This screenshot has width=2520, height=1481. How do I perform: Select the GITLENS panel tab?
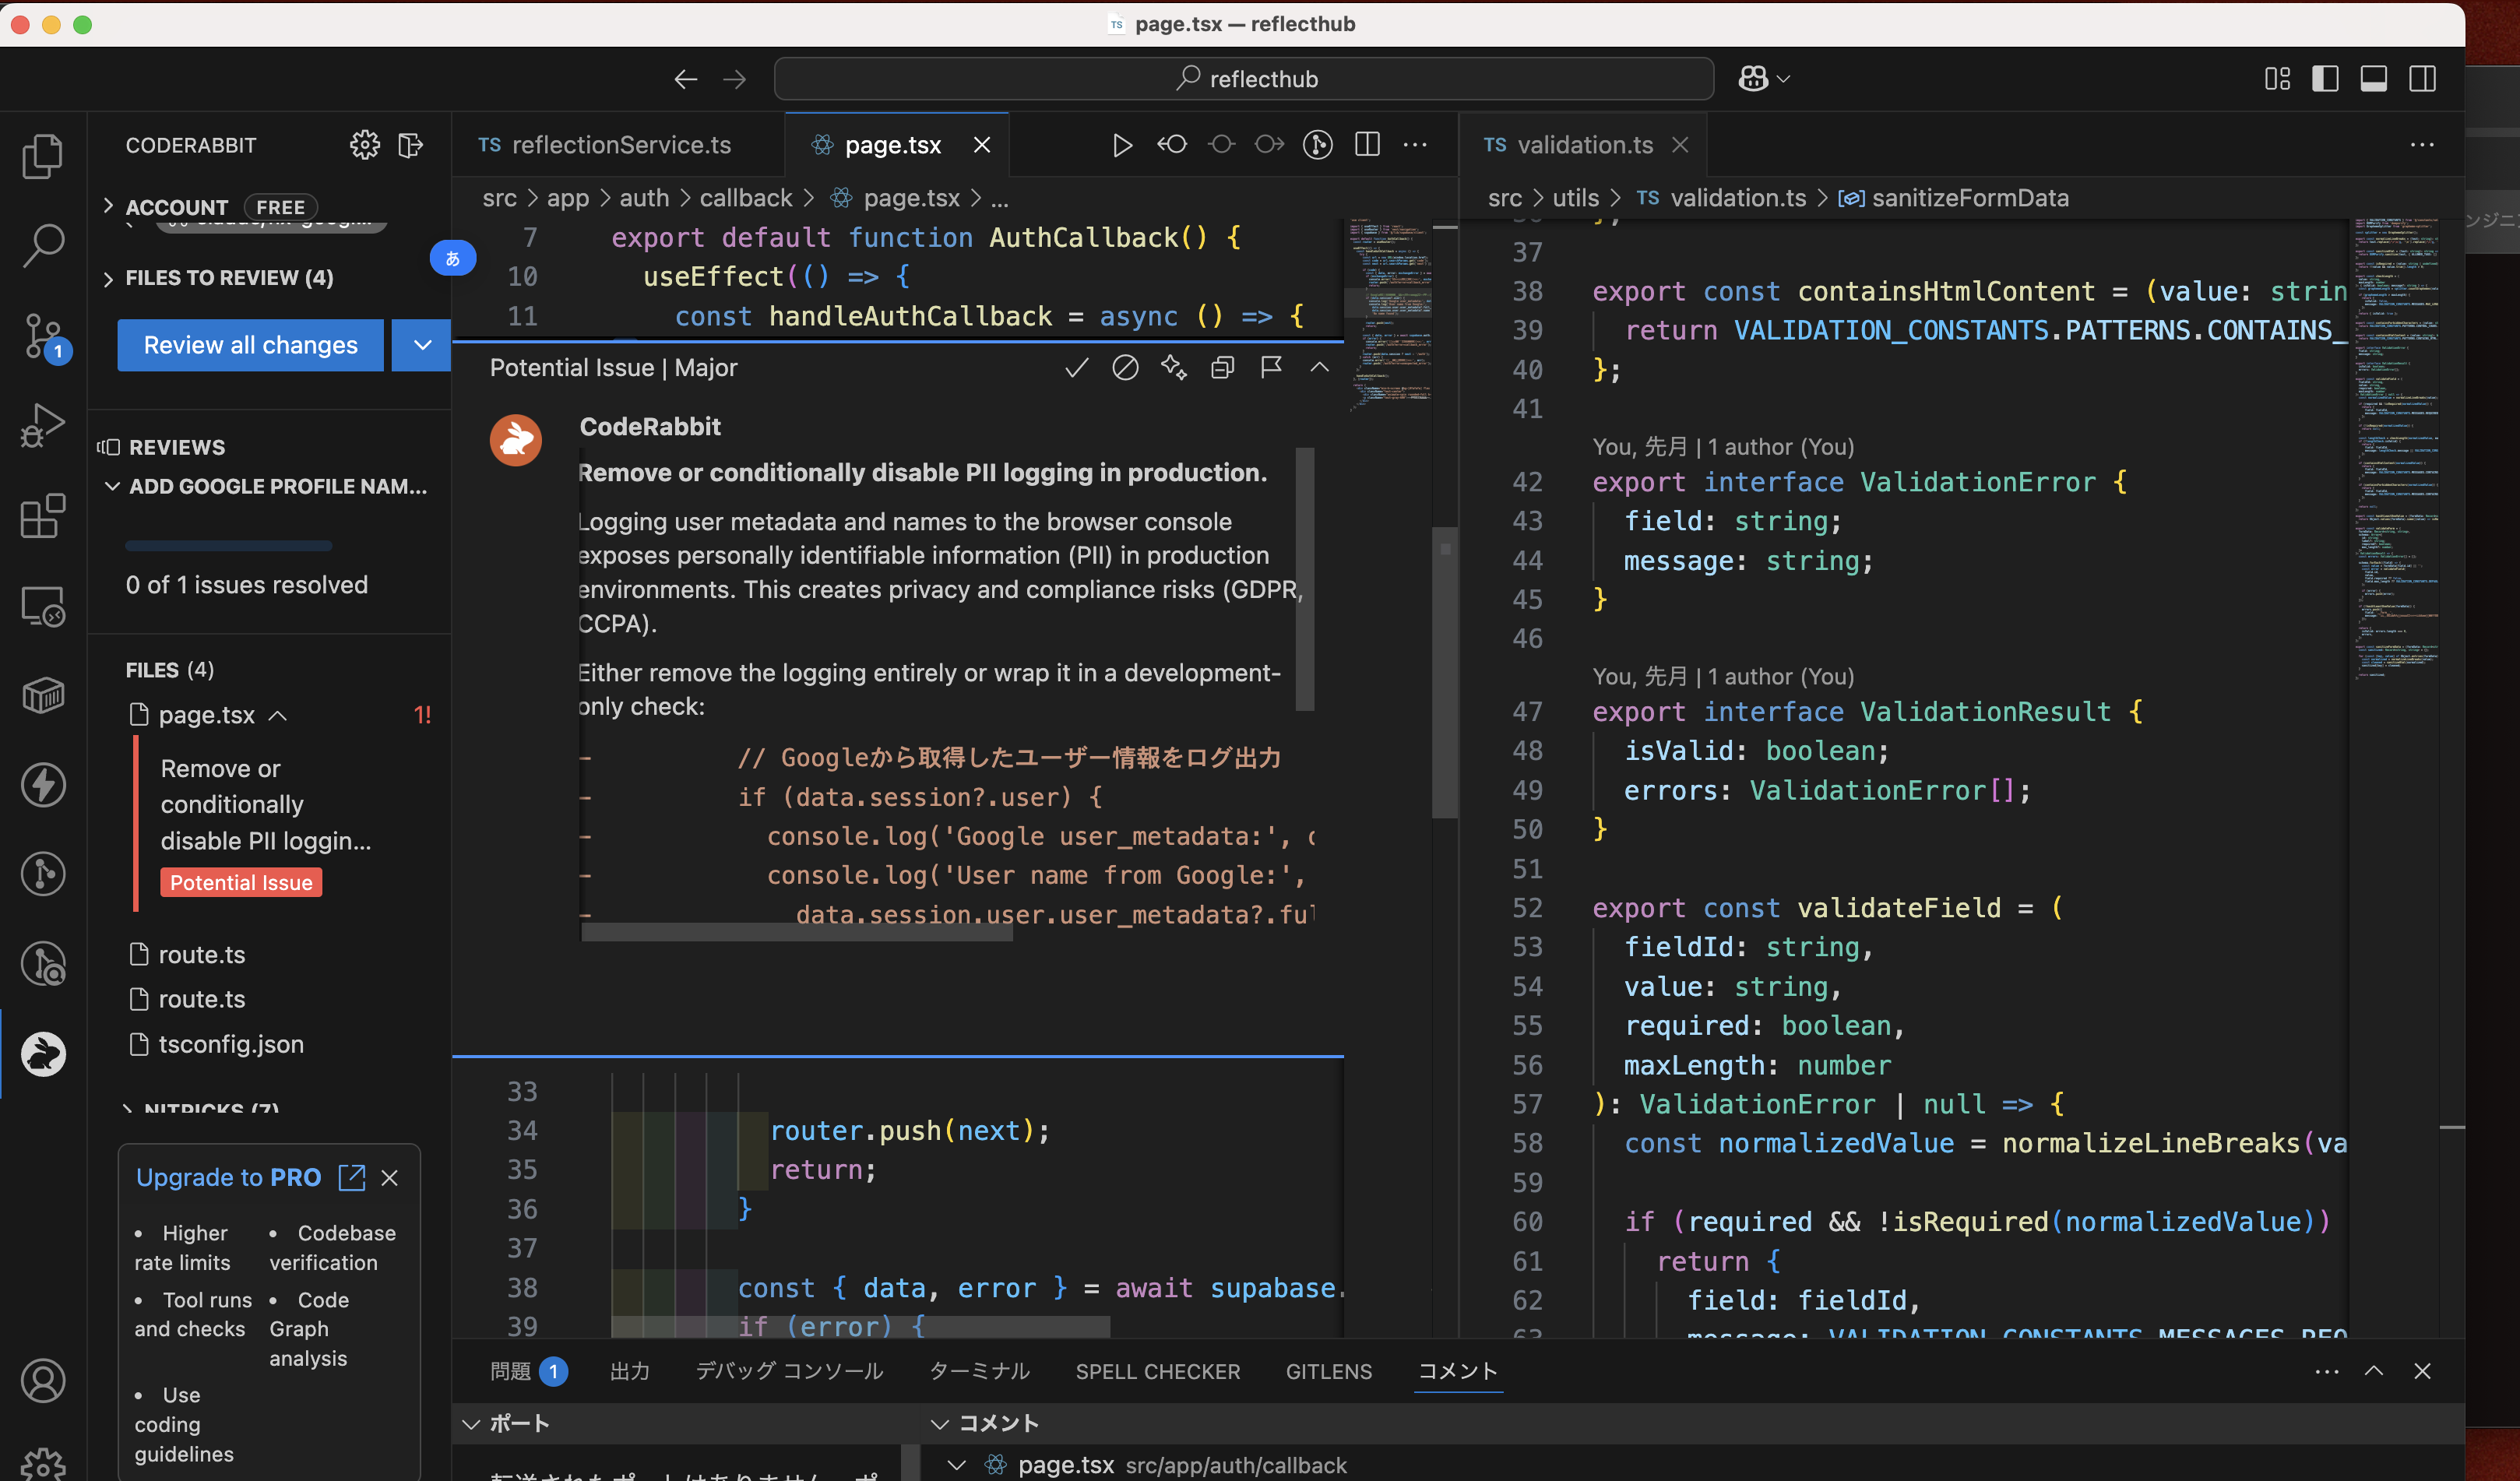[x=1328, y=1371]
